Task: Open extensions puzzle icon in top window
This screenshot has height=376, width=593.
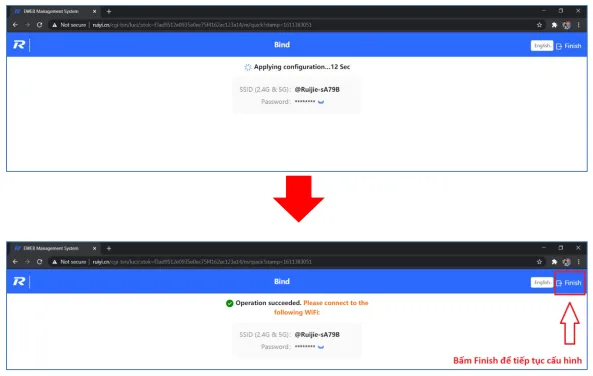Action: pyautogui.click(x=554, y=25)
